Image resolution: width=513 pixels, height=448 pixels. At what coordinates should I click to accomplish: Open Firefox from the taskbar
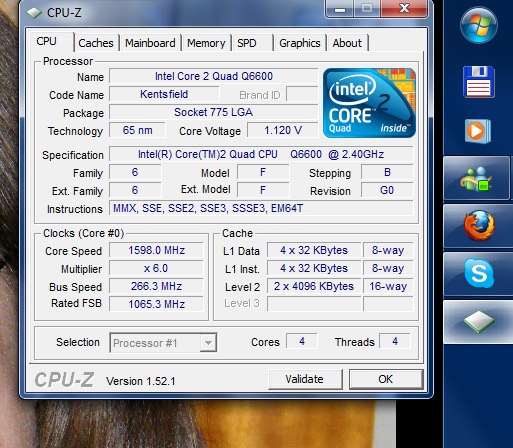click(x=479, y=226)
